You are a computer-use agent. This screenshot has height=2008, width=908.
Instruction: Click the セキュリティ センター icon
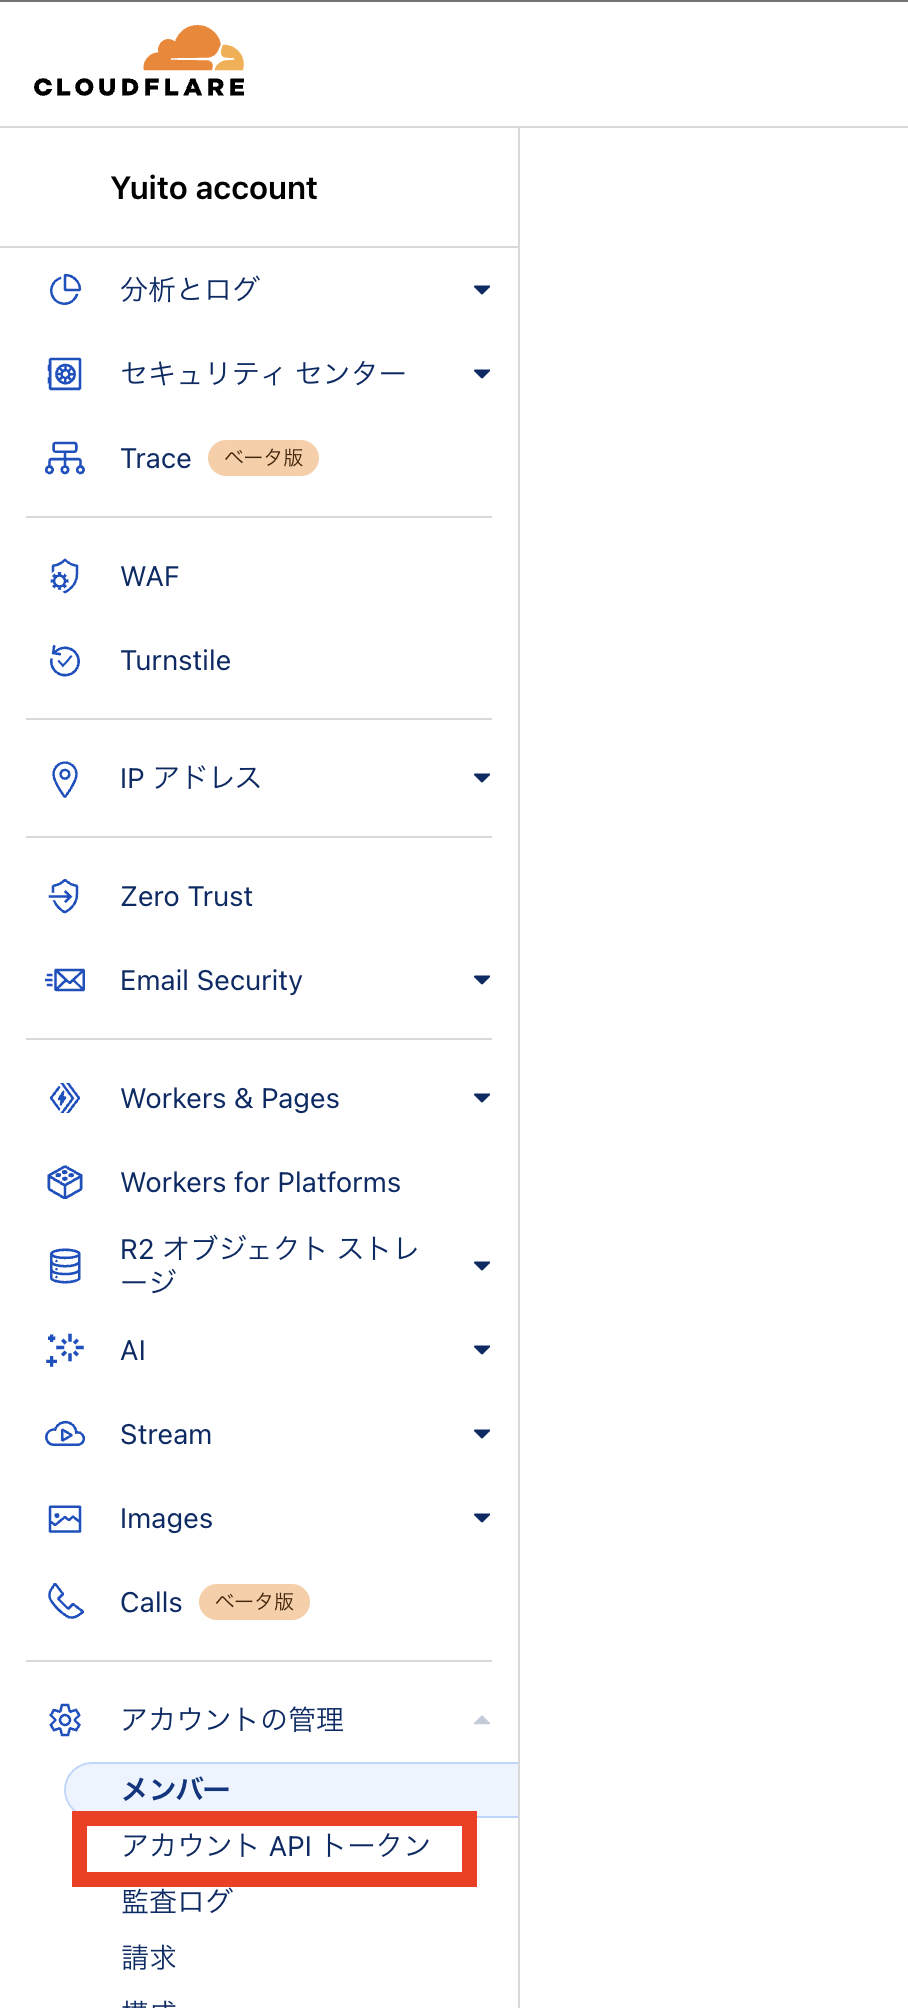[64, 373]
